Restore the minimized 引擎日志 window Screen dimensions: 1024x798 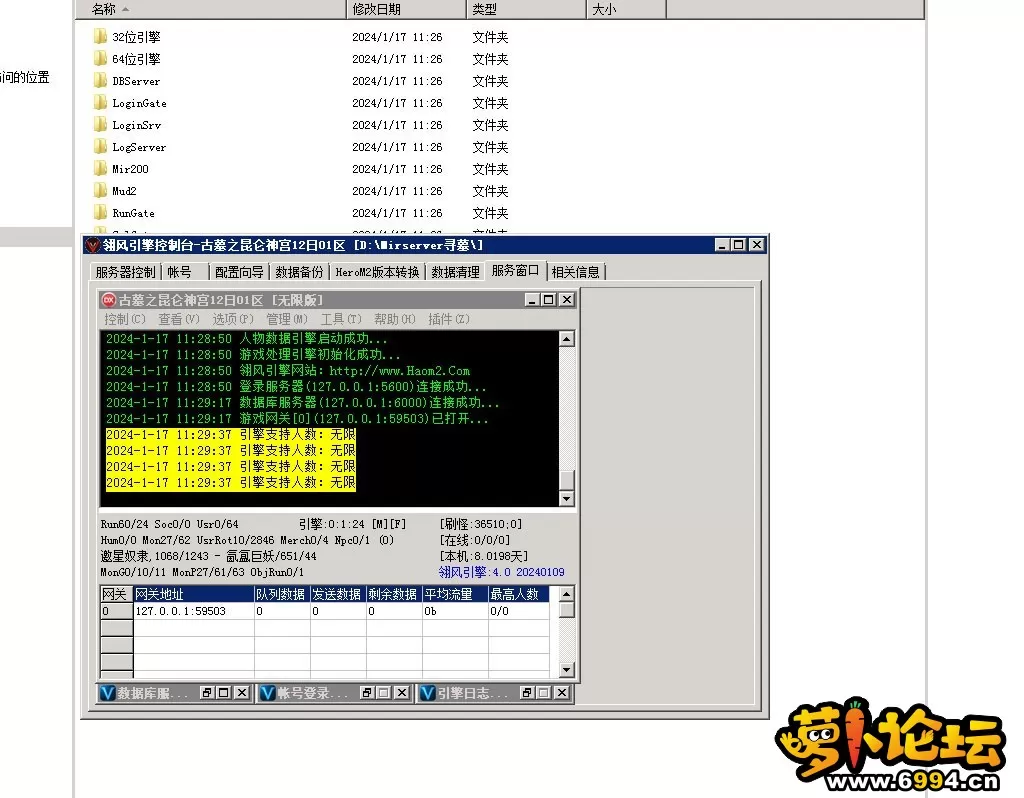(527, 693)
